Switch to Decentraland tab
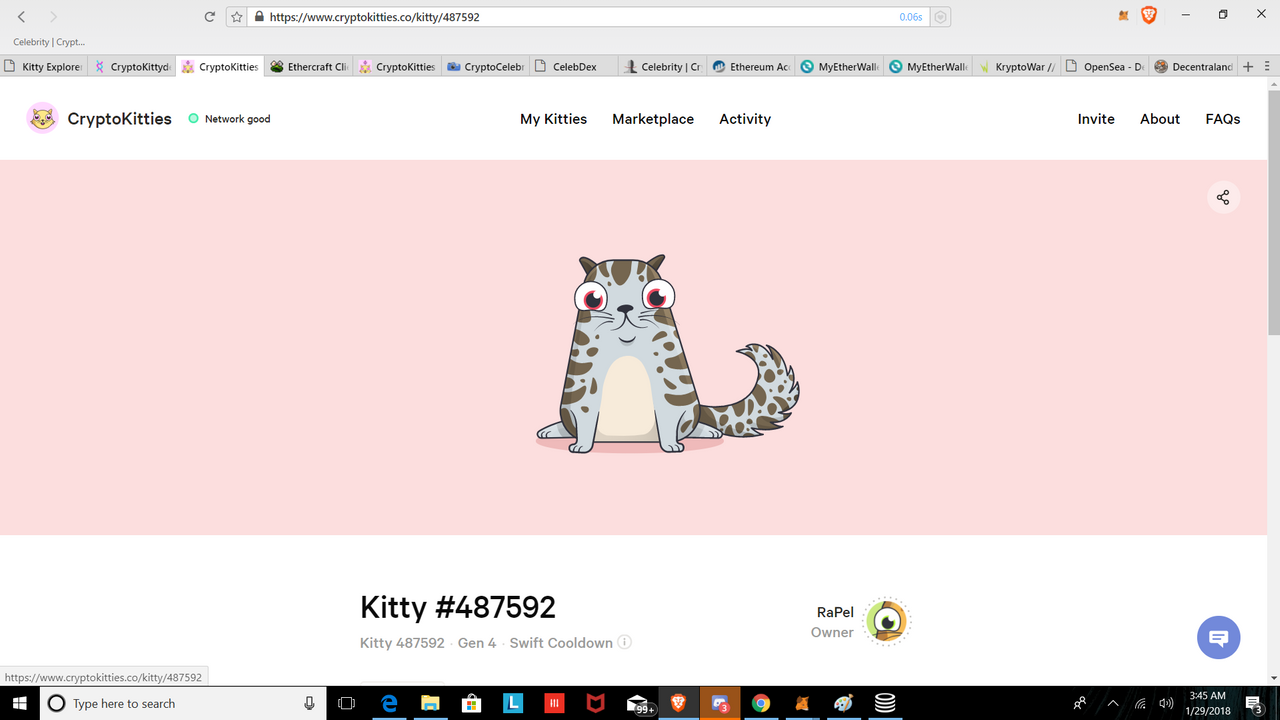 1194,67
